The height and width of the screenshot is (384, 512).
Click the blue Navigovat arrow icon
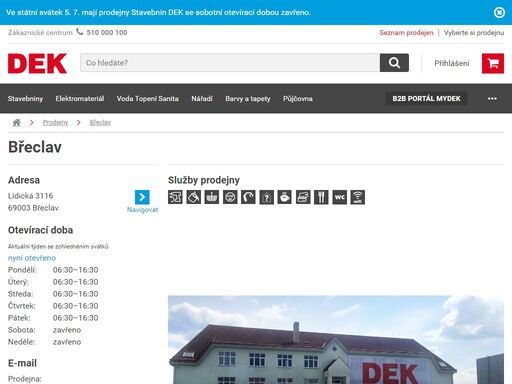point(142,197)
